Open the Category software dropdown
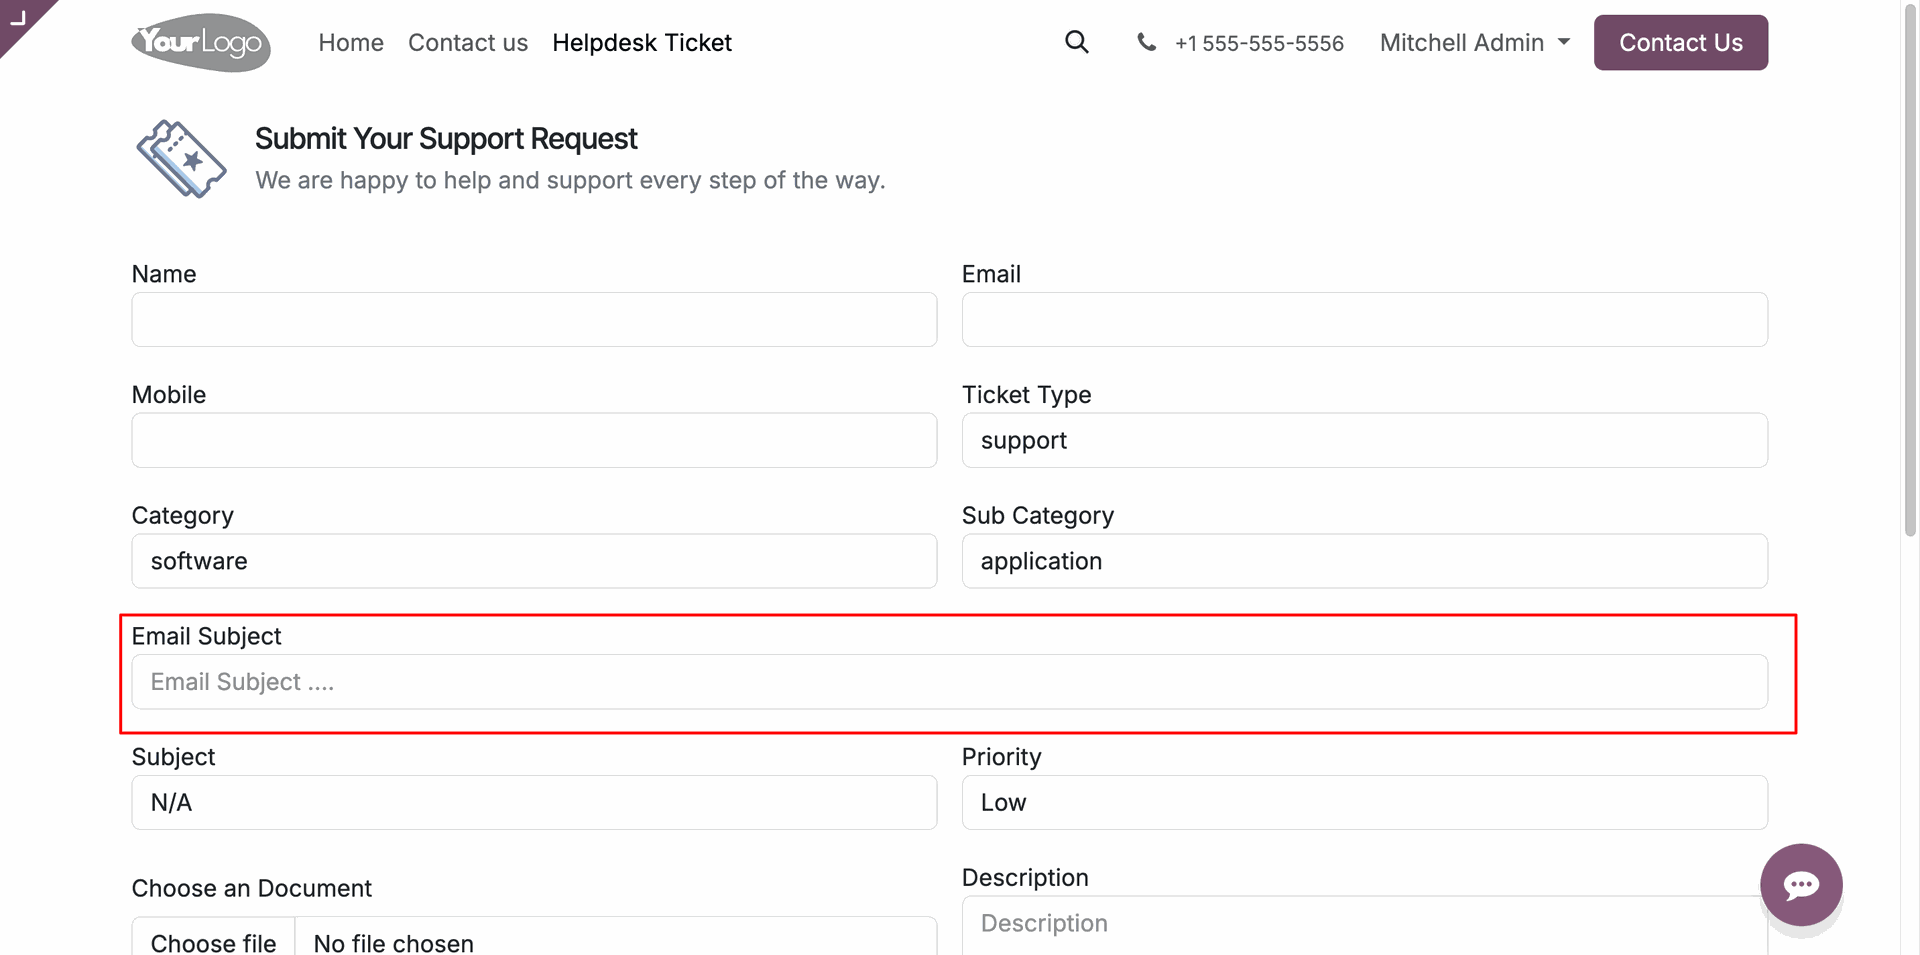Viewport: 1920px width, 955px height. [x=534, y=562]
